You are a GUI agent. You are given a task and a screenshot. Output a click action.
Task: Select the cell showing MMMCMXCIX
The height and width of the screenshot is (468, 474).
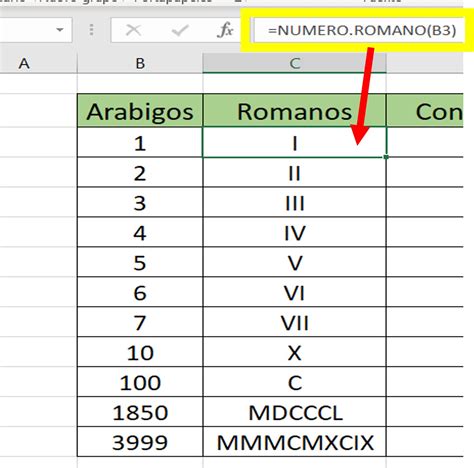[295, 442]
